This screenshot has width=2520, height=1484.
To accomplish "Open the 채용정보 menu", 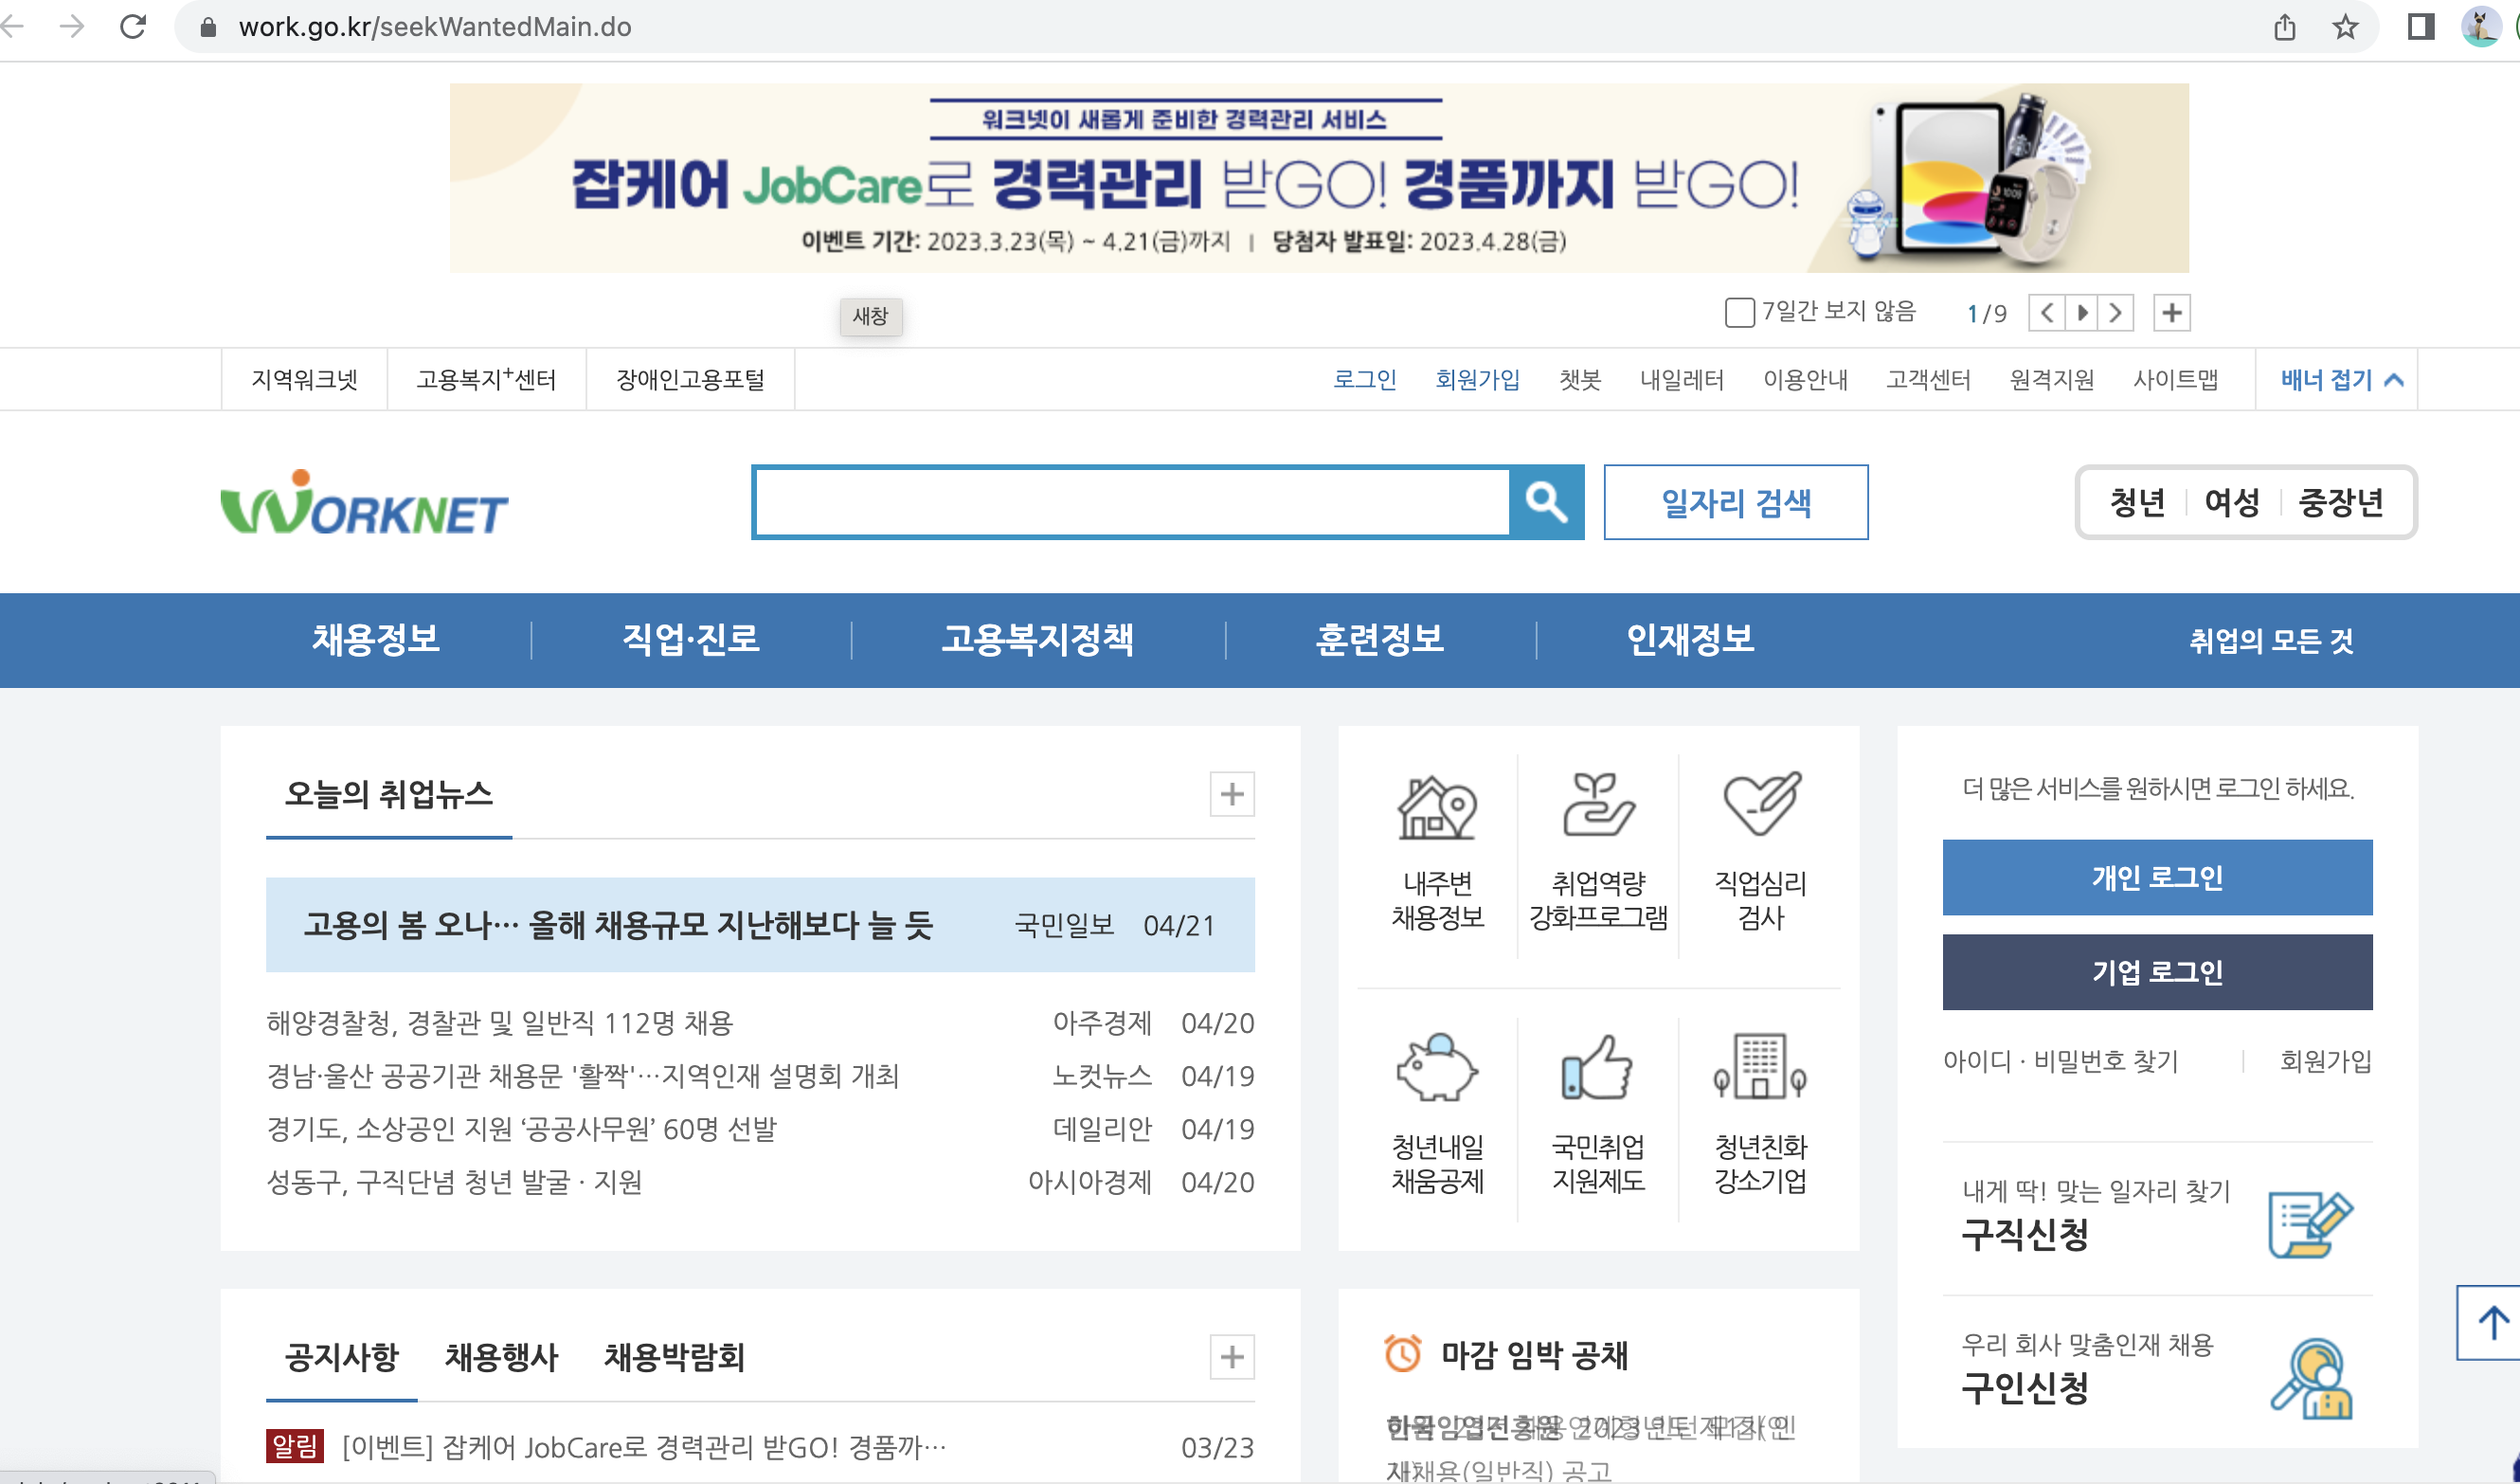I will pos(376,640).
